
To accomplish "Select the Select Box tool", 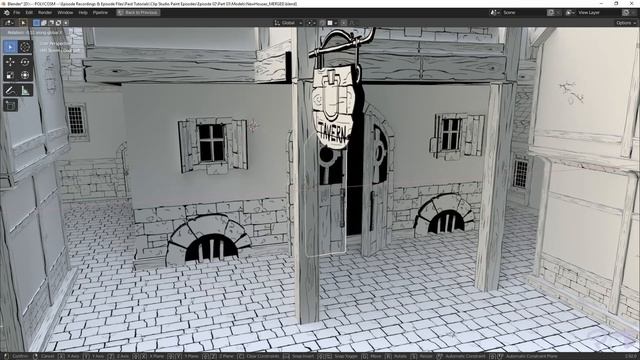I will click(10, 47).
